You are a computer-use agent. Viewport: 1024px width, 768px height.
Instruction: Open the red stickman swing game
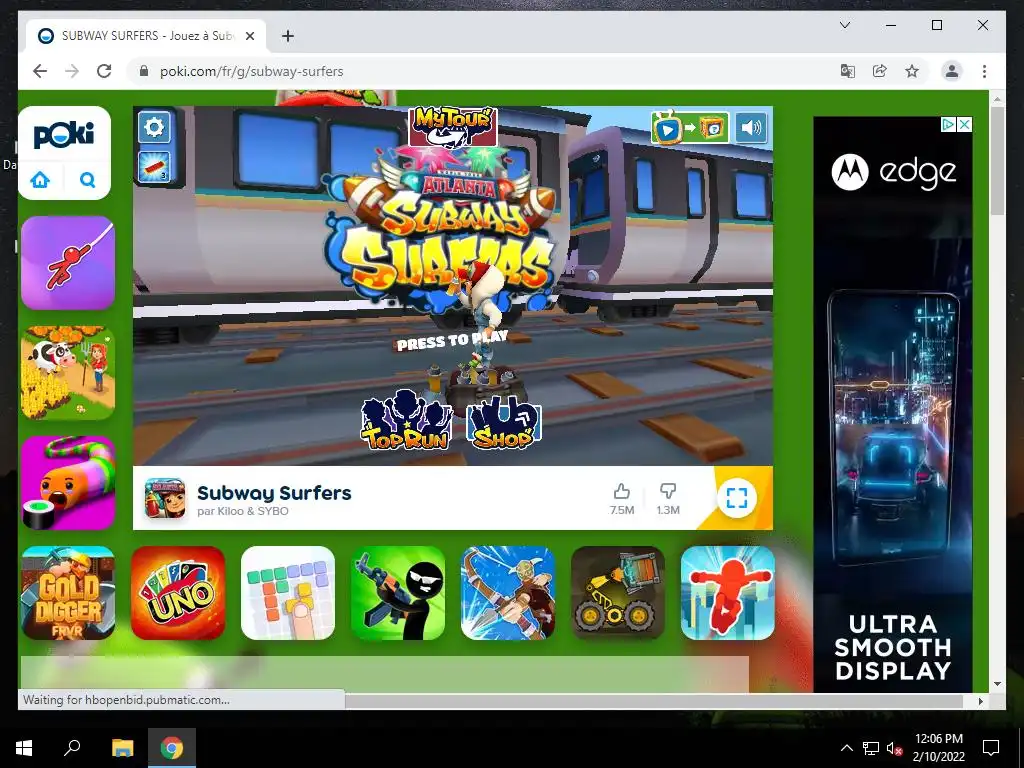click(x=68, y=263)
